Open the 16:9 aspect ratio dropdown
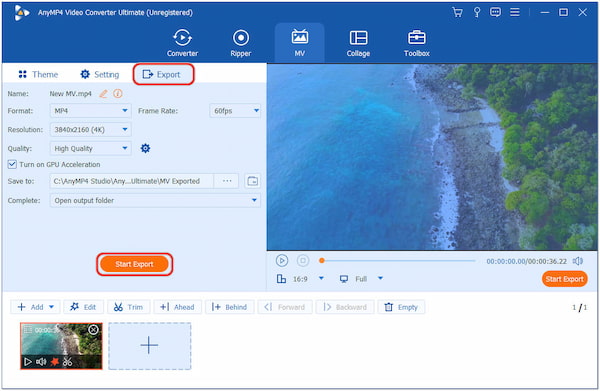Screen dimensions: 600x391 point(321,279)
